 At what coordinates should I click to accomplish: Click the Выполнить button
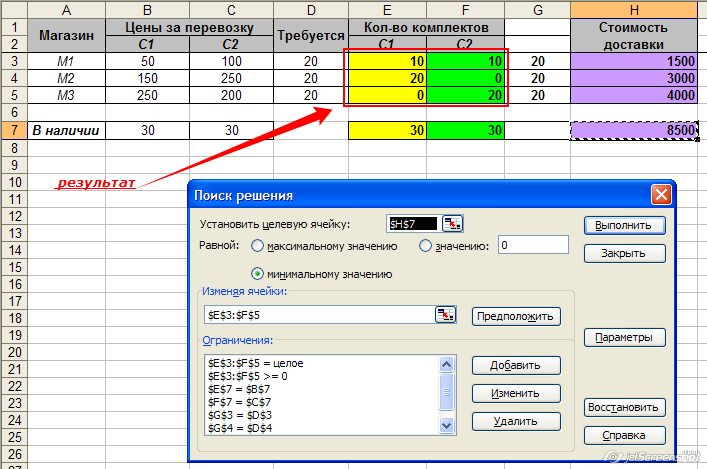624,225
